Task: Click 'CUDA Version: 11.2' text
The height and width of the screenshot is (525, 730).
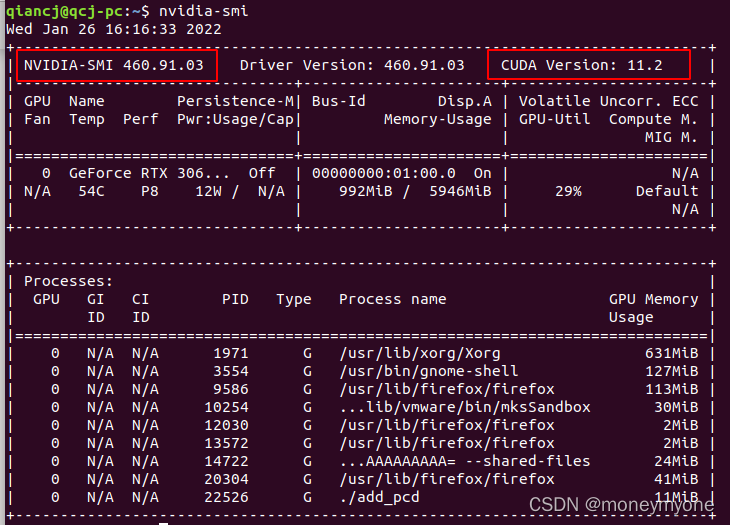Action: coord(581,65)
